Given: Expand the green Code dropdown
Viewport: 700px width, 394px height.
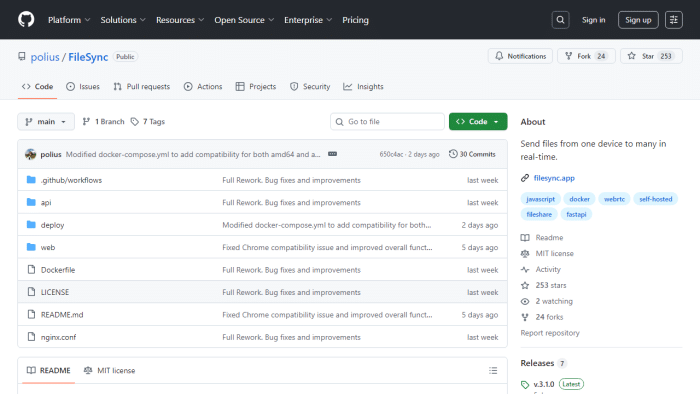Looking at the screenshot, I should tap(478, 121).
